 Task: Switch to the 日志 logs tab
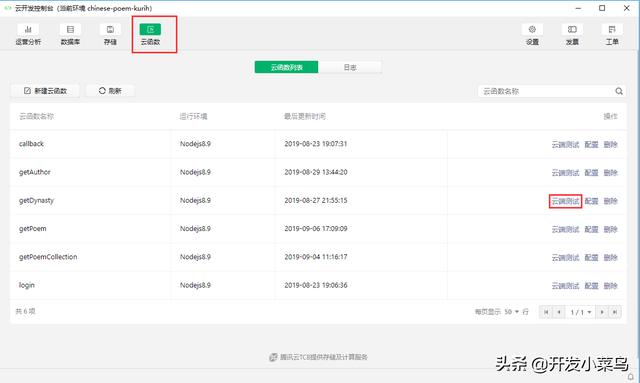pyautogui.click(x=350, y=67)
